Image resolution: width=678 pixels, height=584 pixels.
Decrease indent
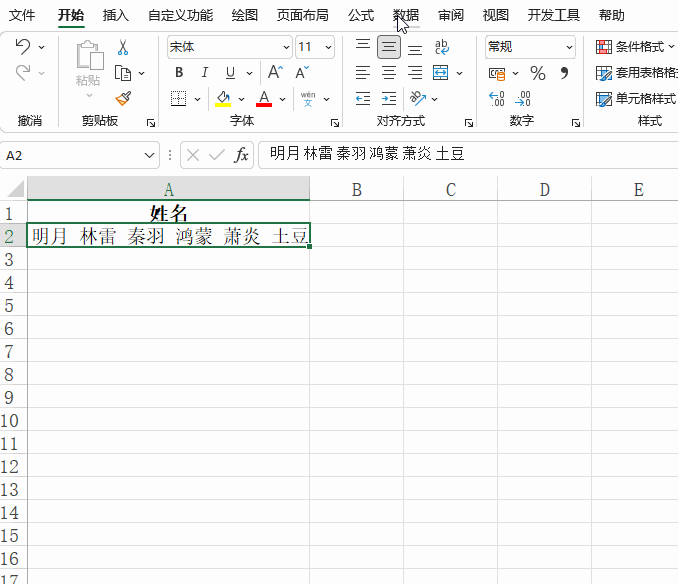[x=363, y=99]
